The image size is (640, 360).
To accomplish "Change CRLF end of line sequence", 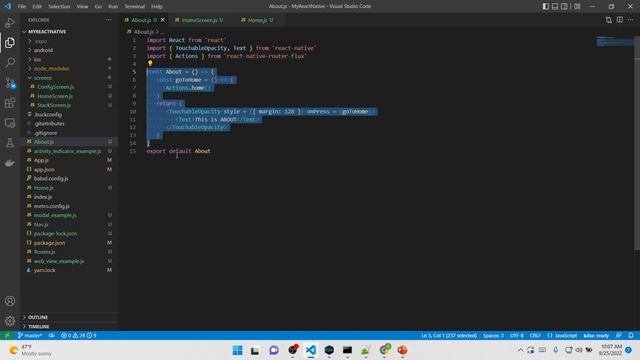I will click(x=535, y=336).
